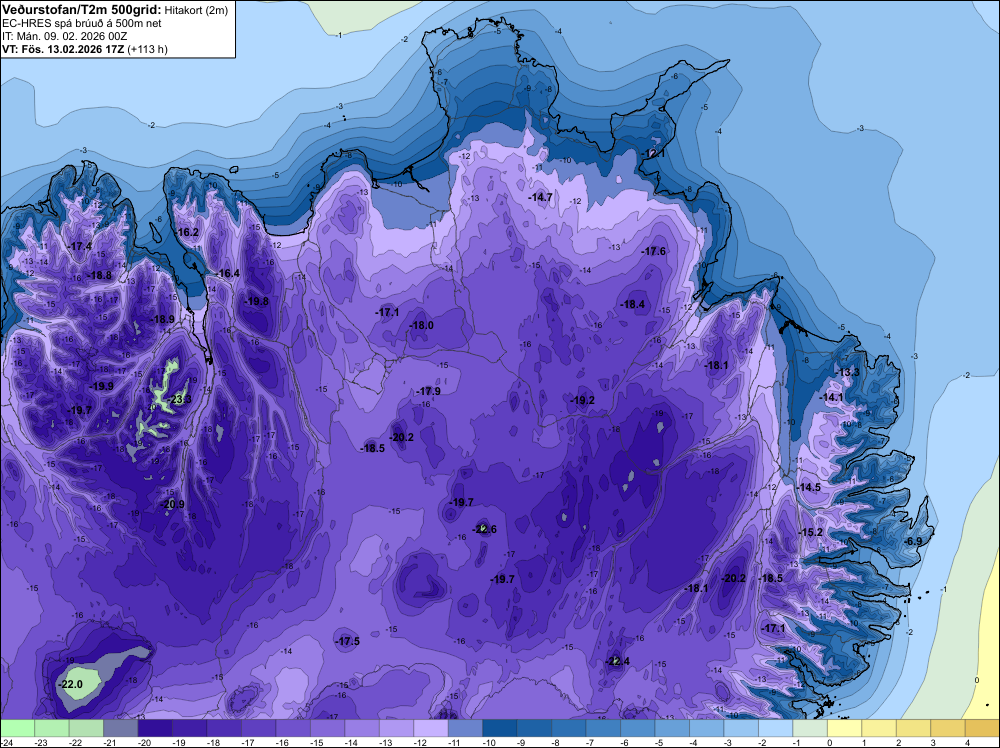Image resolution: width=1000 pixels, height=748 pixels.
Task: Click the -14.7 temperature label
Action: click(541, 198)
